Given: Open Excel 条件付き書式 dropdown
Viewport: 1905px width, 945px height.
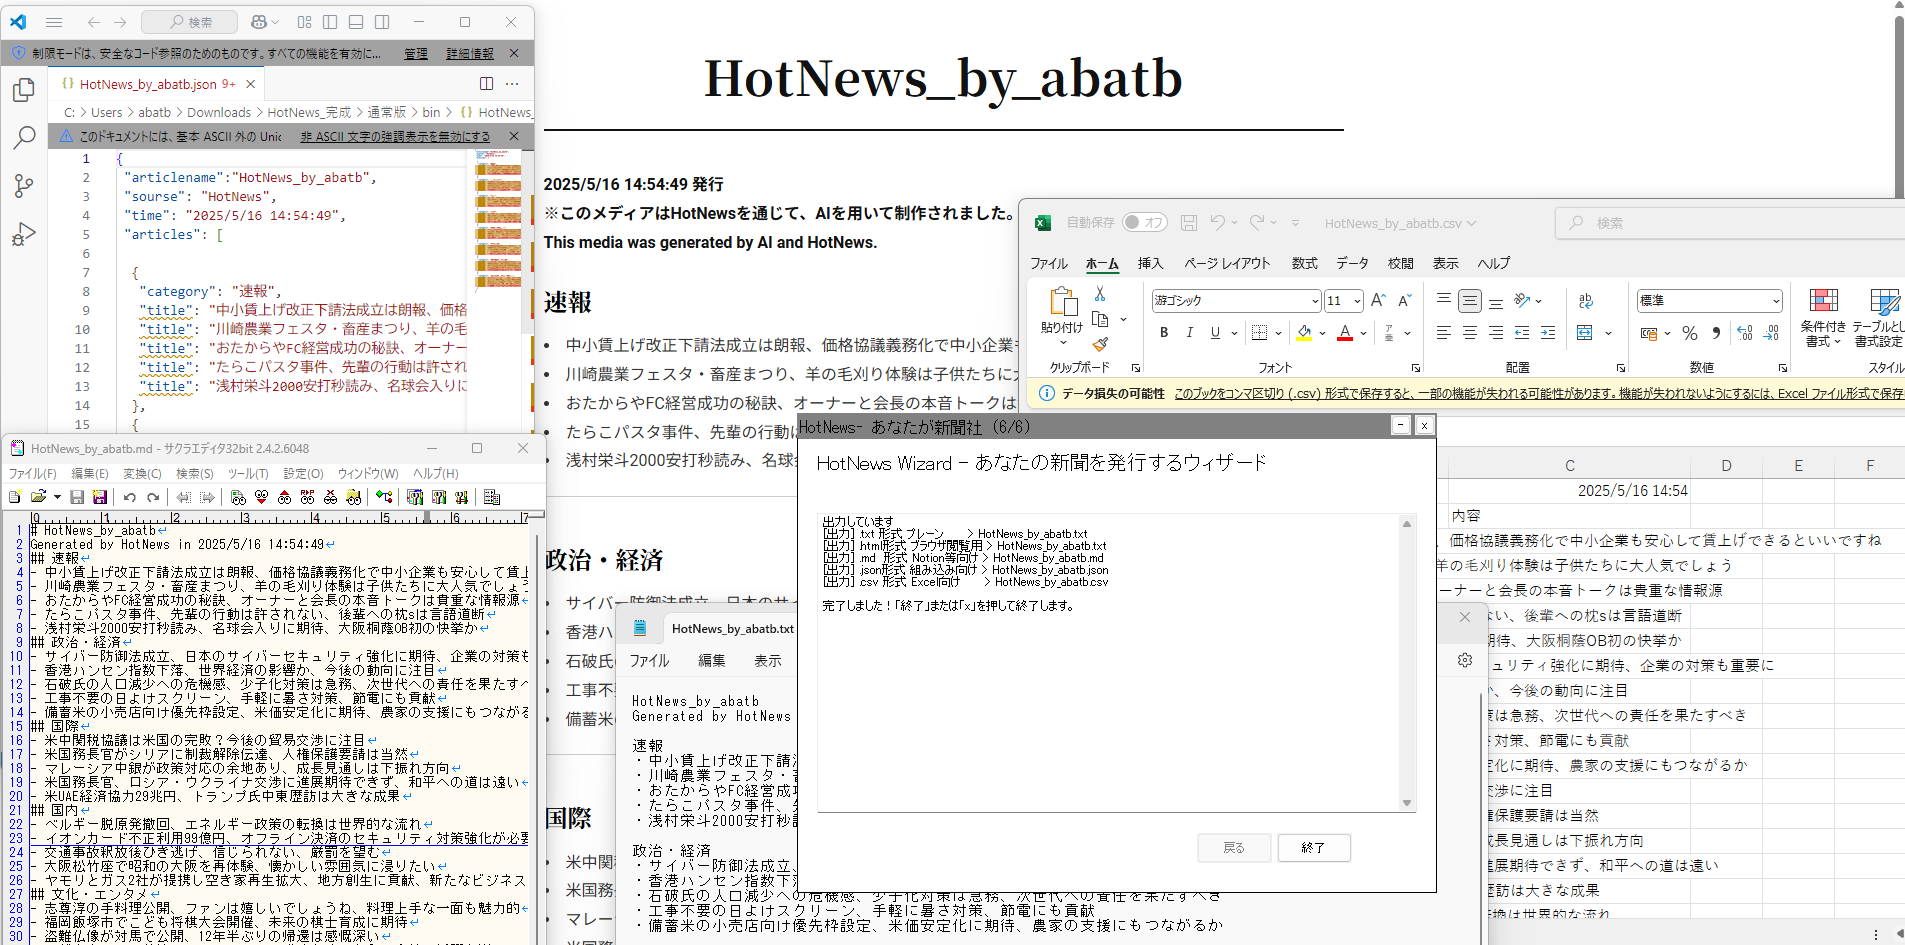Looking at the screenshot, I should tap(1823, 318).
